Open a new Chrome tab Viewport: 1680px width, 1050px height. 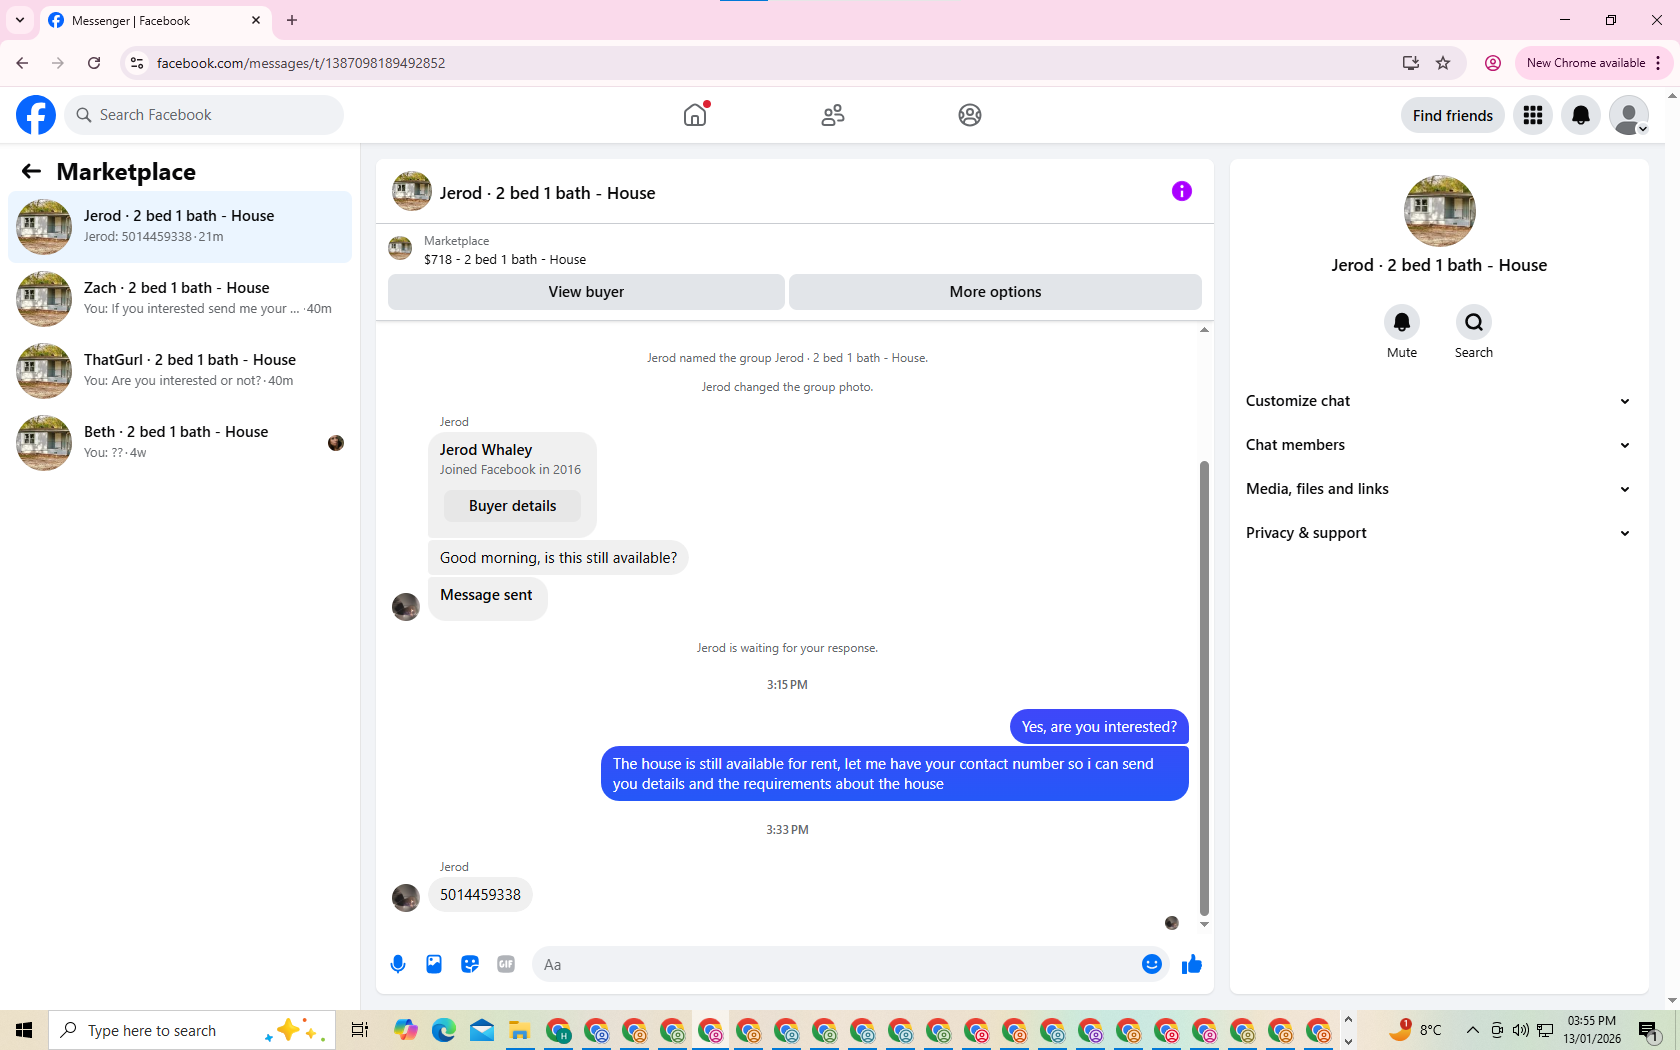point(292,20)
